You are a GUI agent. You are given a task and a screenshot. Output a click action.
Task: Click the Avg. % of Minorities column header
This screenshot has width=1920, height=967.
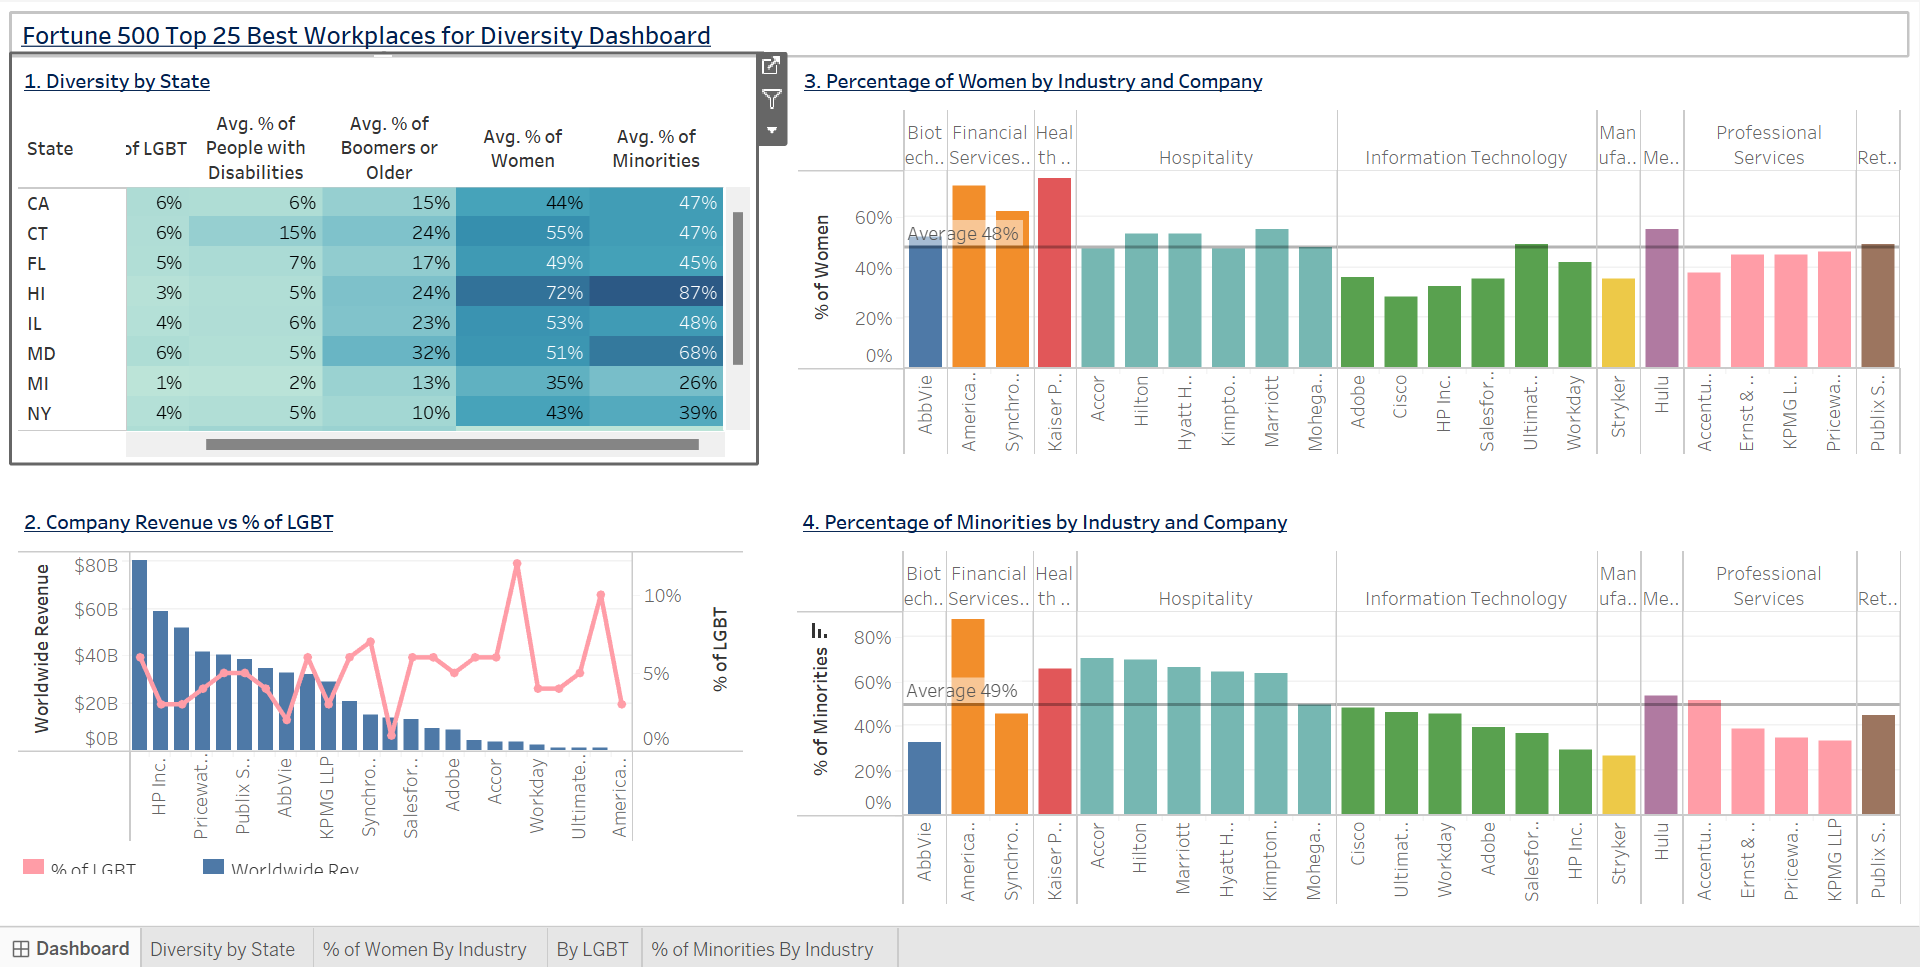(656, 148)
